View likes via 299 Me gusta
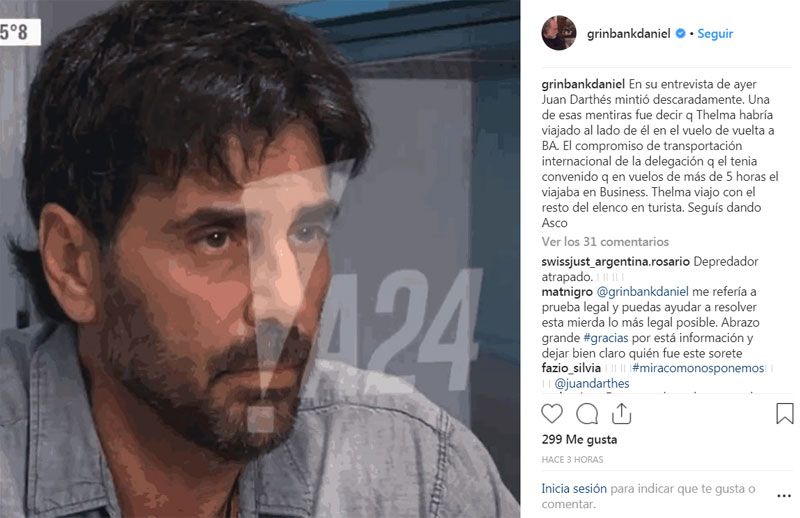 click(579, 439)
